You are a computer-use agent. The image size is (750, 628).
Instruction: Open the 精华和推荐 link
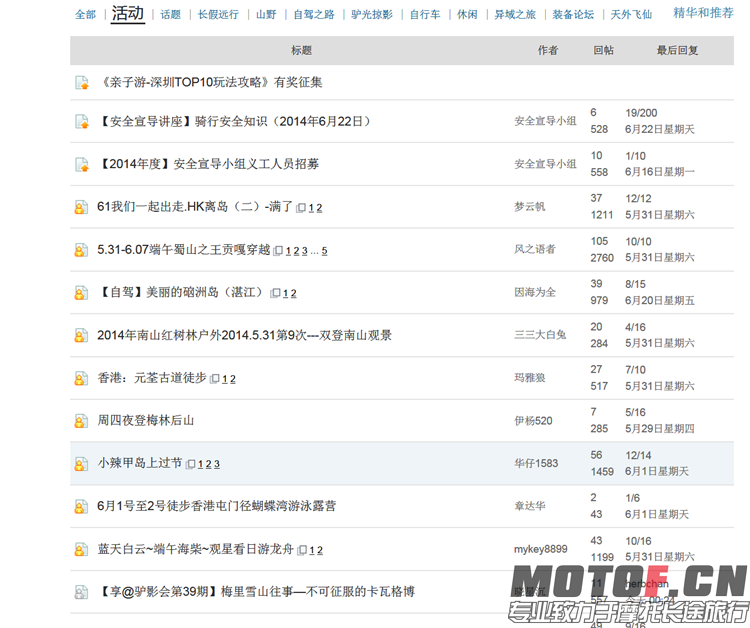[x=703, y=13]
